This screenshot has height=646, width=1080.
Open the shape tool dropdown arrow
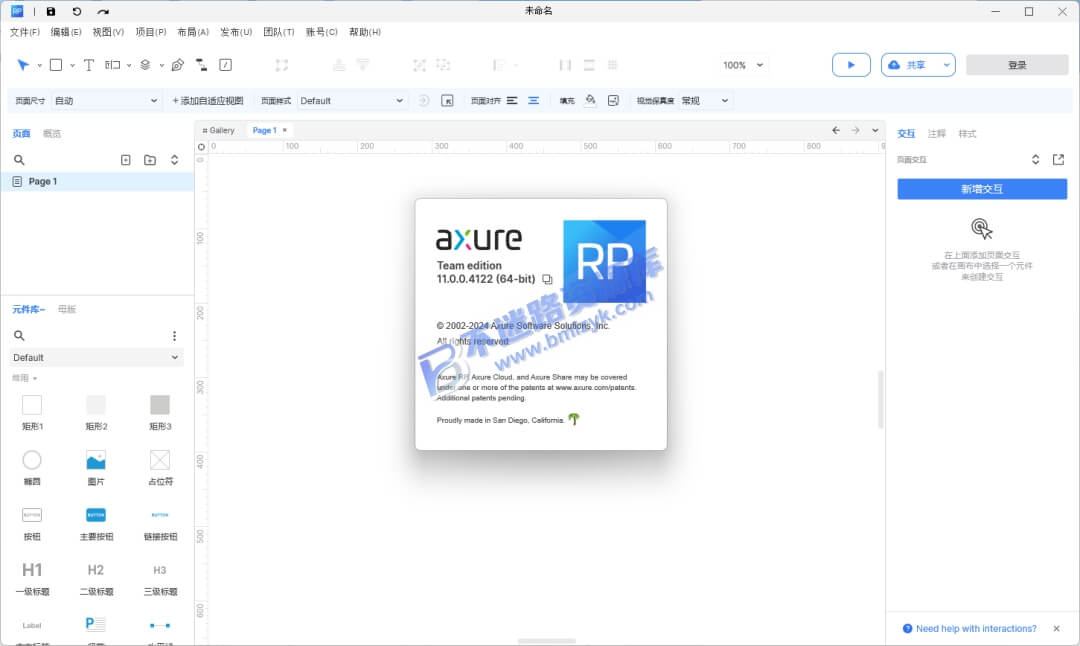(x=72, y=65)
